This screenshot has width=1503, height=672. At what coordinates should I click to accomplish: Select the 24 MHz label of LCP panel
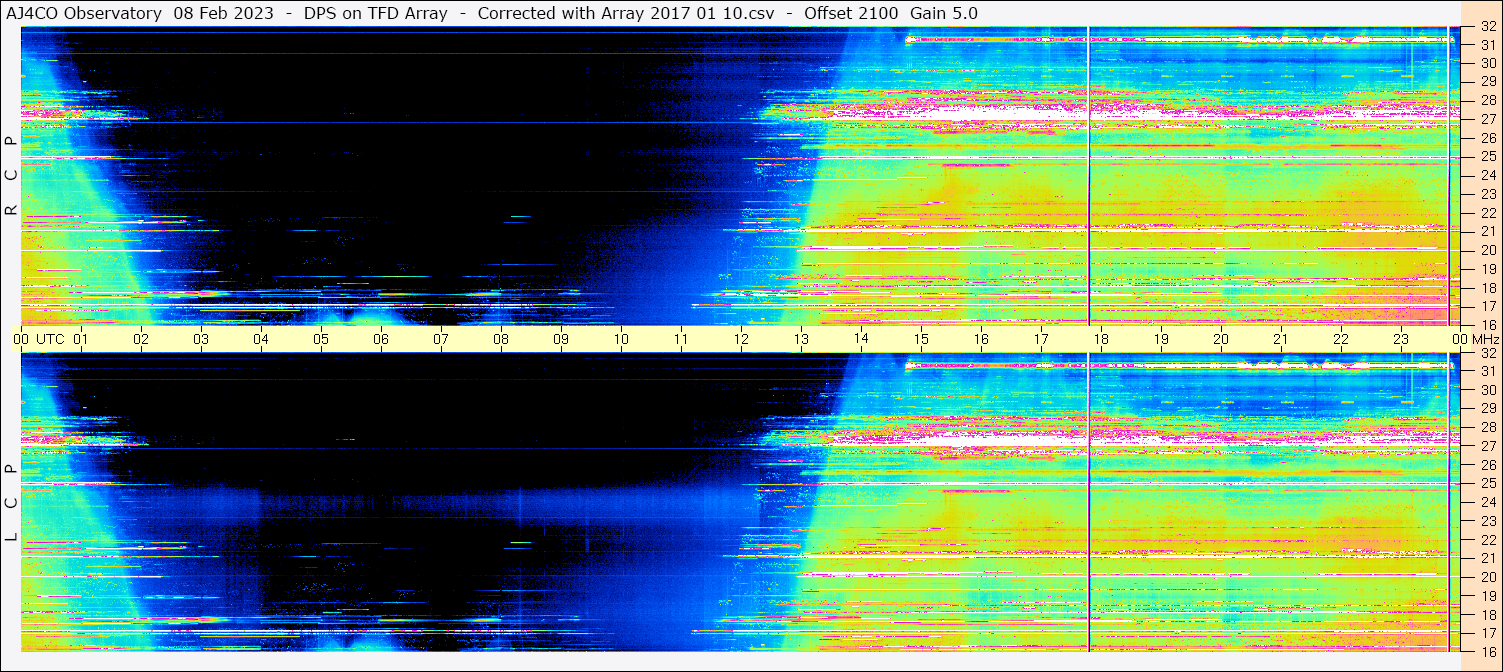pos(1488,502)
